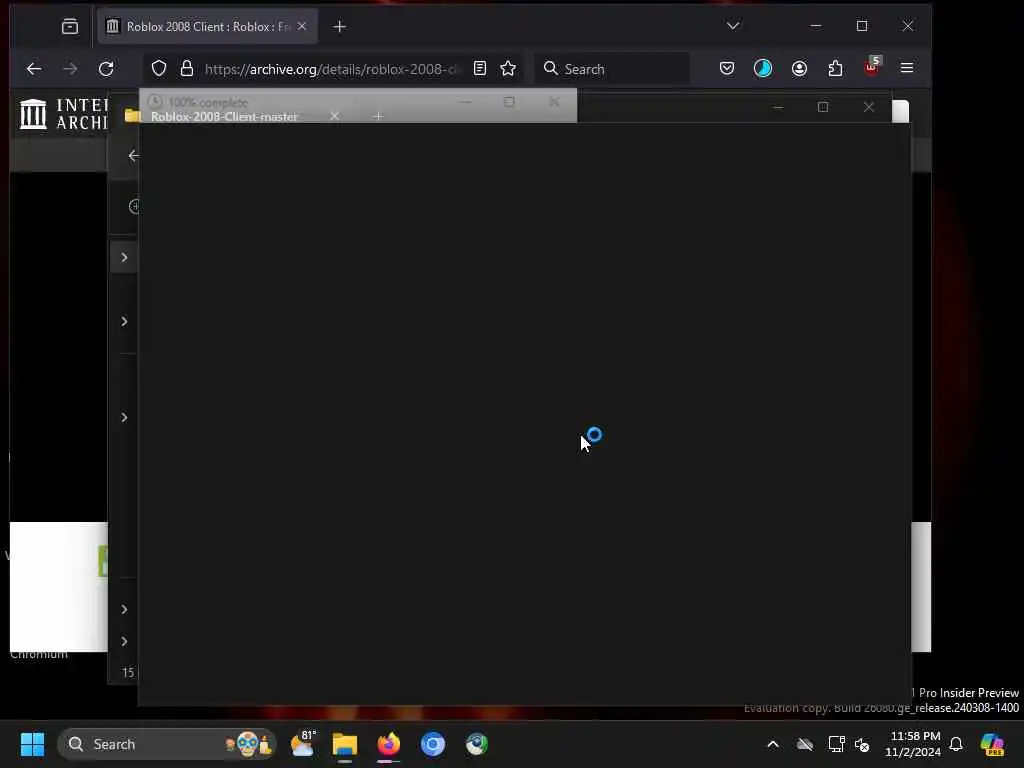
Task: Click the Firefox back arrow button
Action: pyautogui.click(x=34, y=69)
